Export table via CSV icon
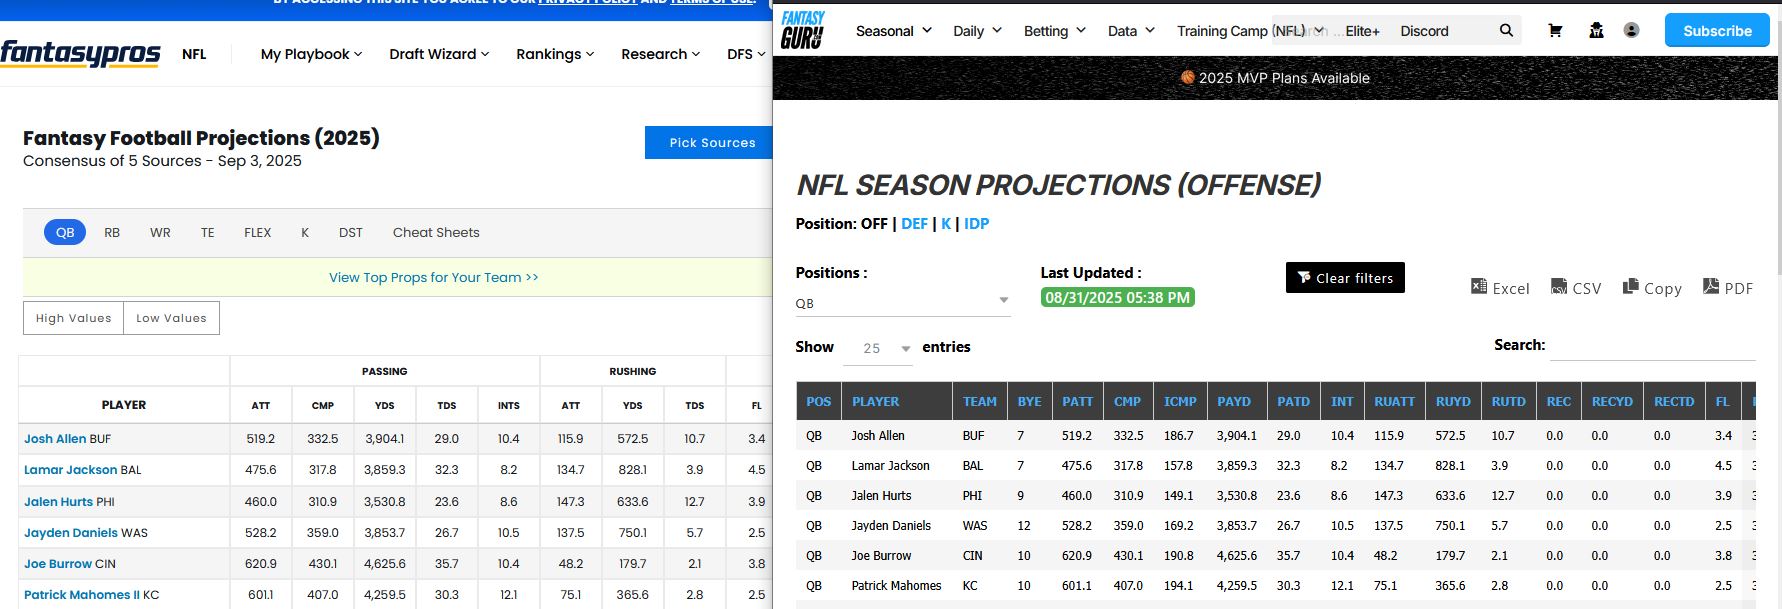The image size is (1782, 609). tap(1576, 288)
